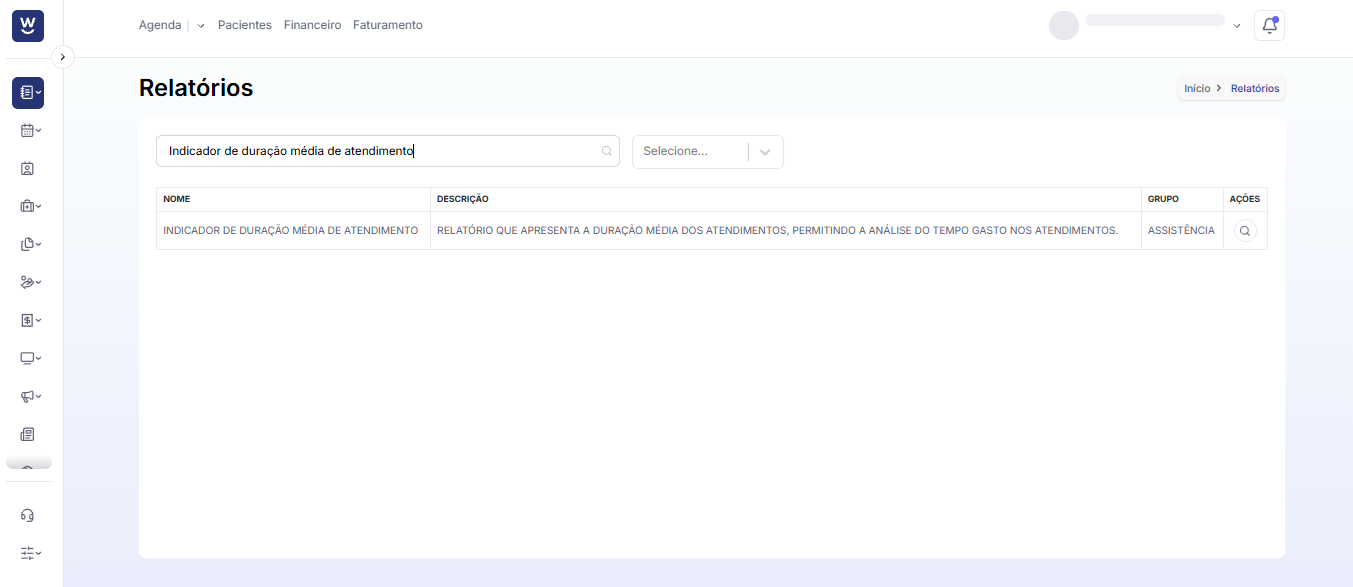The width and height of the screenshot is (1353, 587).
Task: Open the patient badge sidebar icon
Action: tap(28, 168)
